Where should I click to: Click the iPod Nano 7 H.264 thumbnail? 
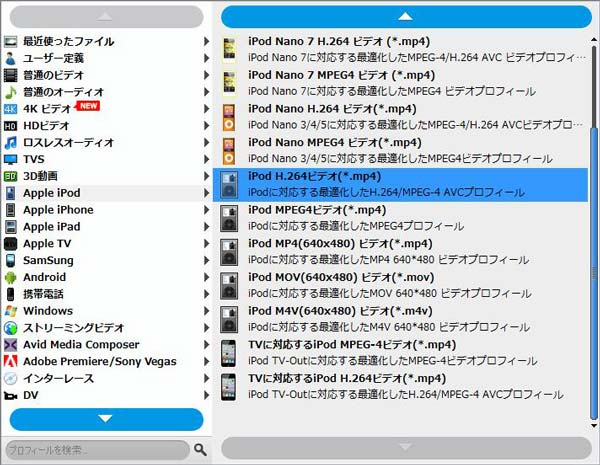pos(229,50)
